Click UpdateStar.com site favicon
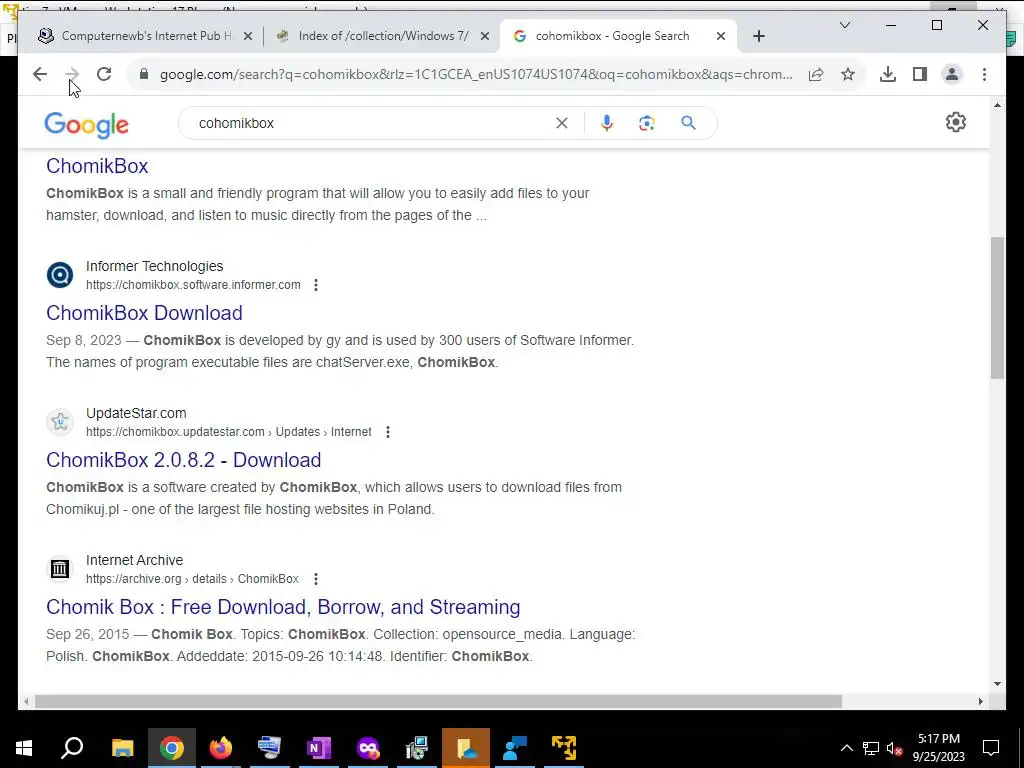Image resolution: width=1024 pixels, height=768 pixels. (x=60, y=422)
